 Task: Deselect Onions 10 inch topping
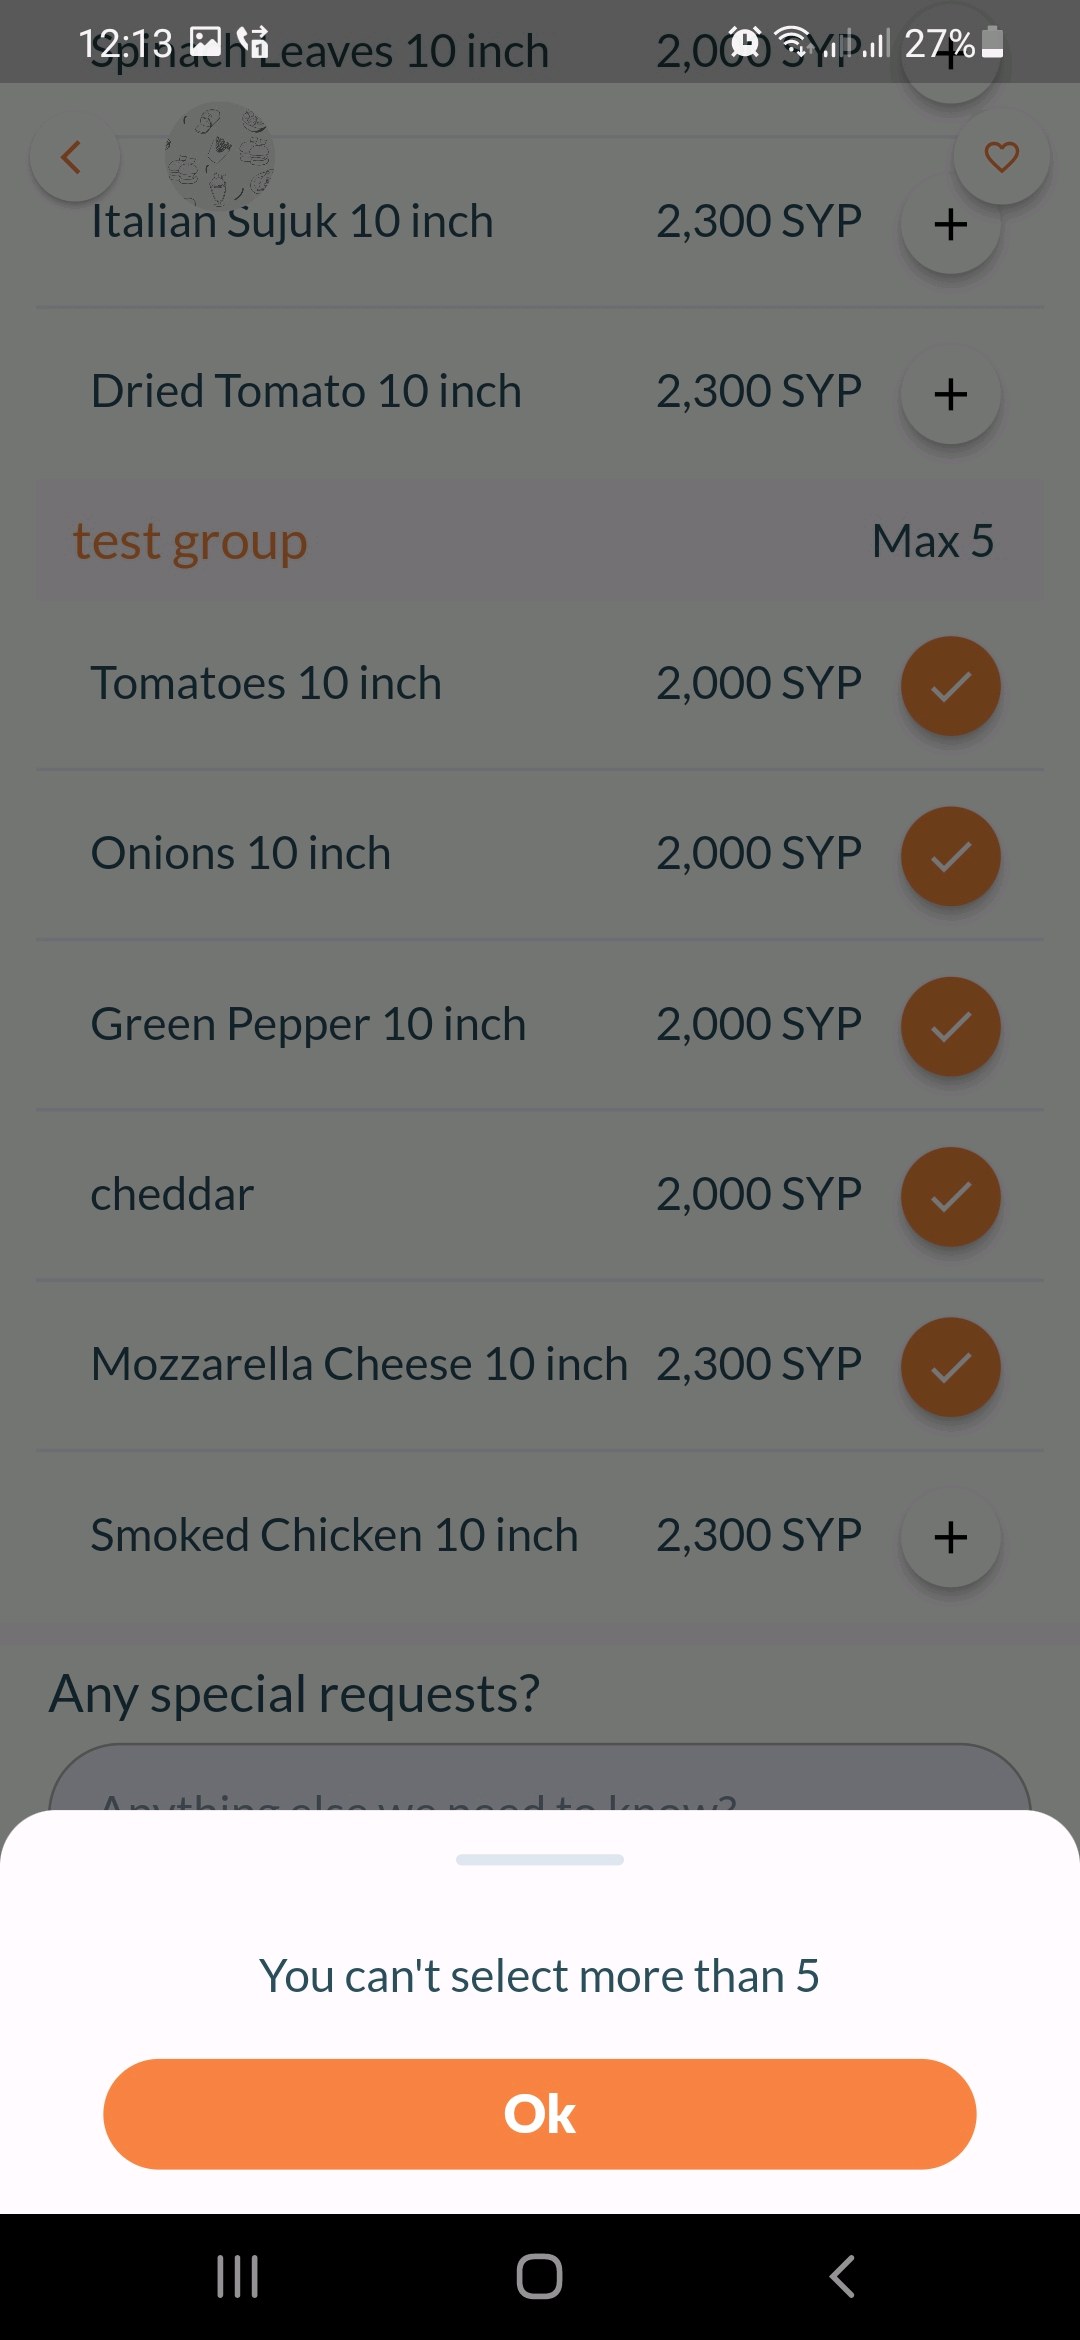click(x=950, y=856)
